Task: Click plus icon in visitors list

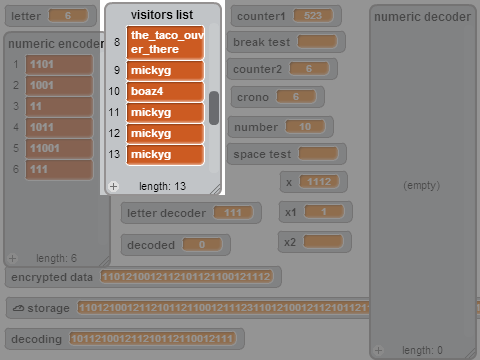Action: [114, 186]
